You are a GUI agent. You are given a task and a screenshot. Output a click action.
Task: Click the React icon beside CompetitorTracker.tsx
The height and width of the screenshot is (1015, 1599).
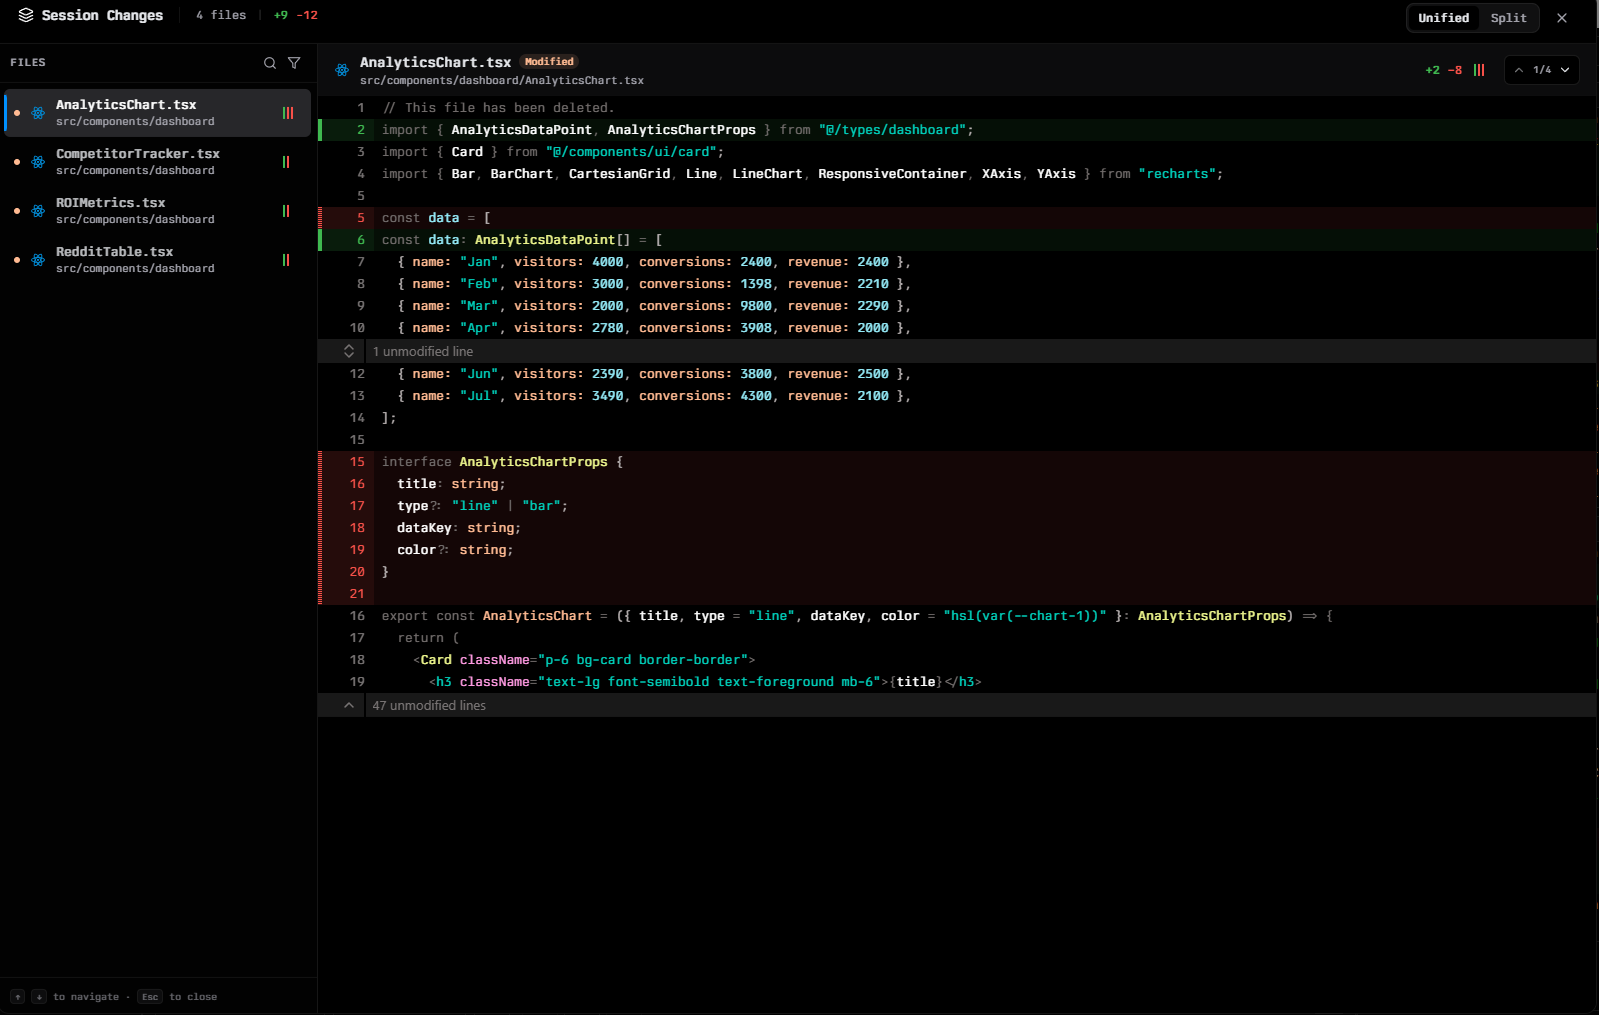[38, 162]
